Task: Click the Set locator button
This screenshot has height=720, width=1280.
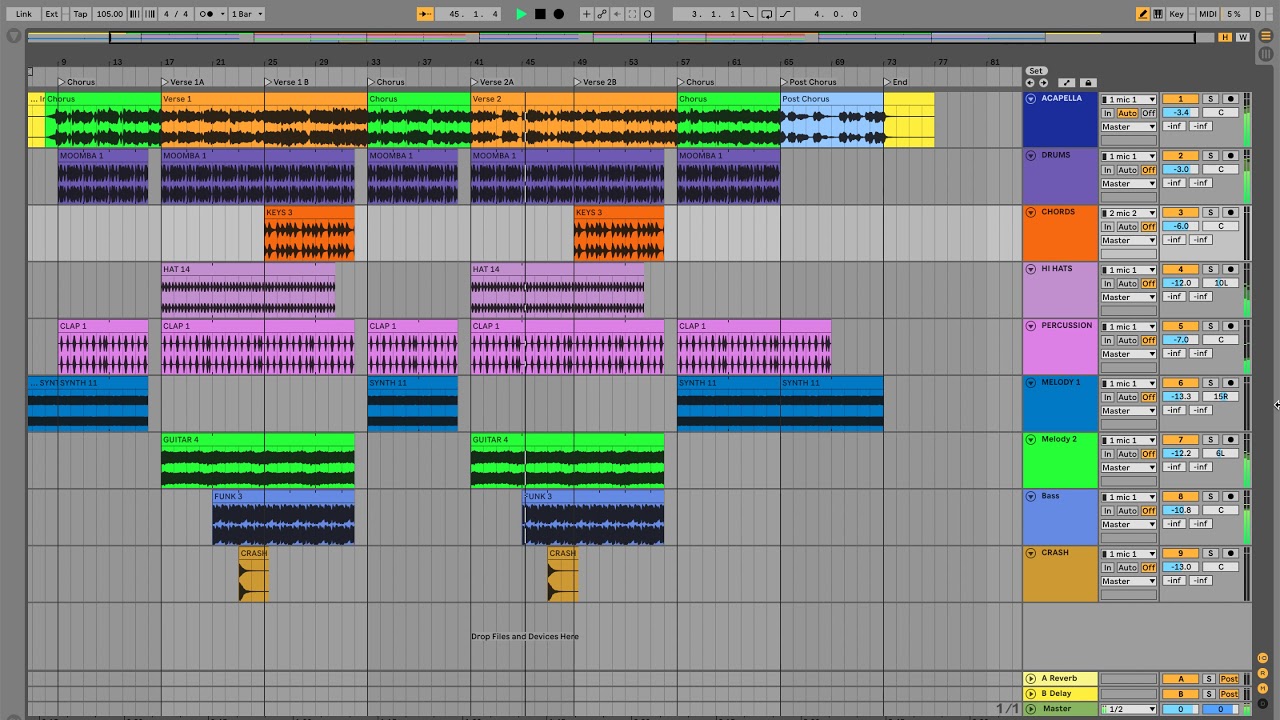Action: 1036,71
